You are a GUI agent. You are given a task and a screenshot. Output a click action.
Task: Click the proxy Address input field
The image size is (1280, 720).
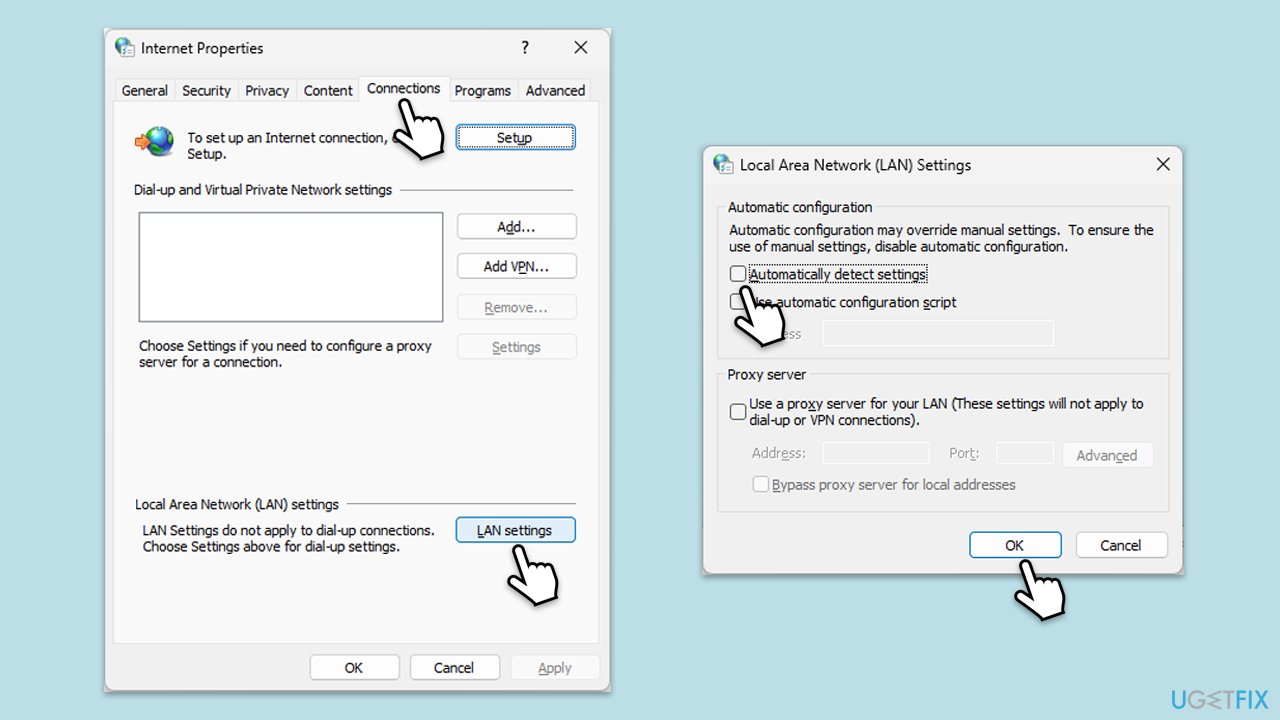(876, 453)
